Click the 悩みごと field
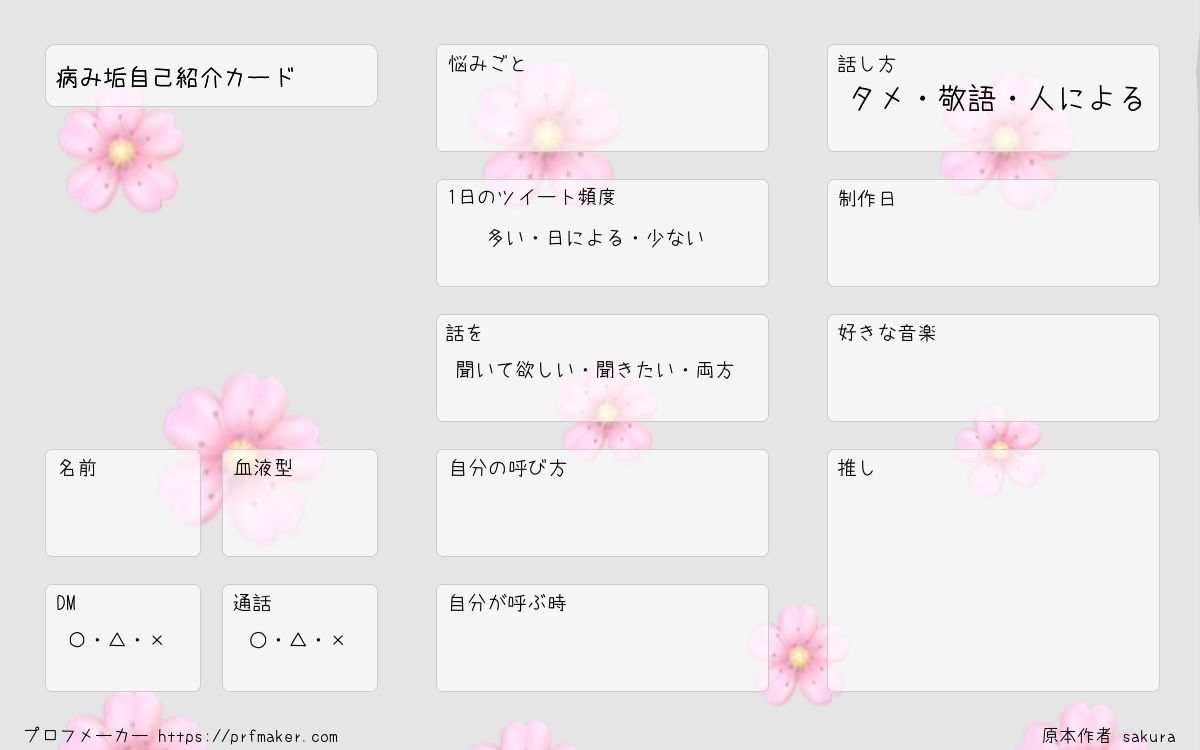The image size is (1200, 750). 602,98
